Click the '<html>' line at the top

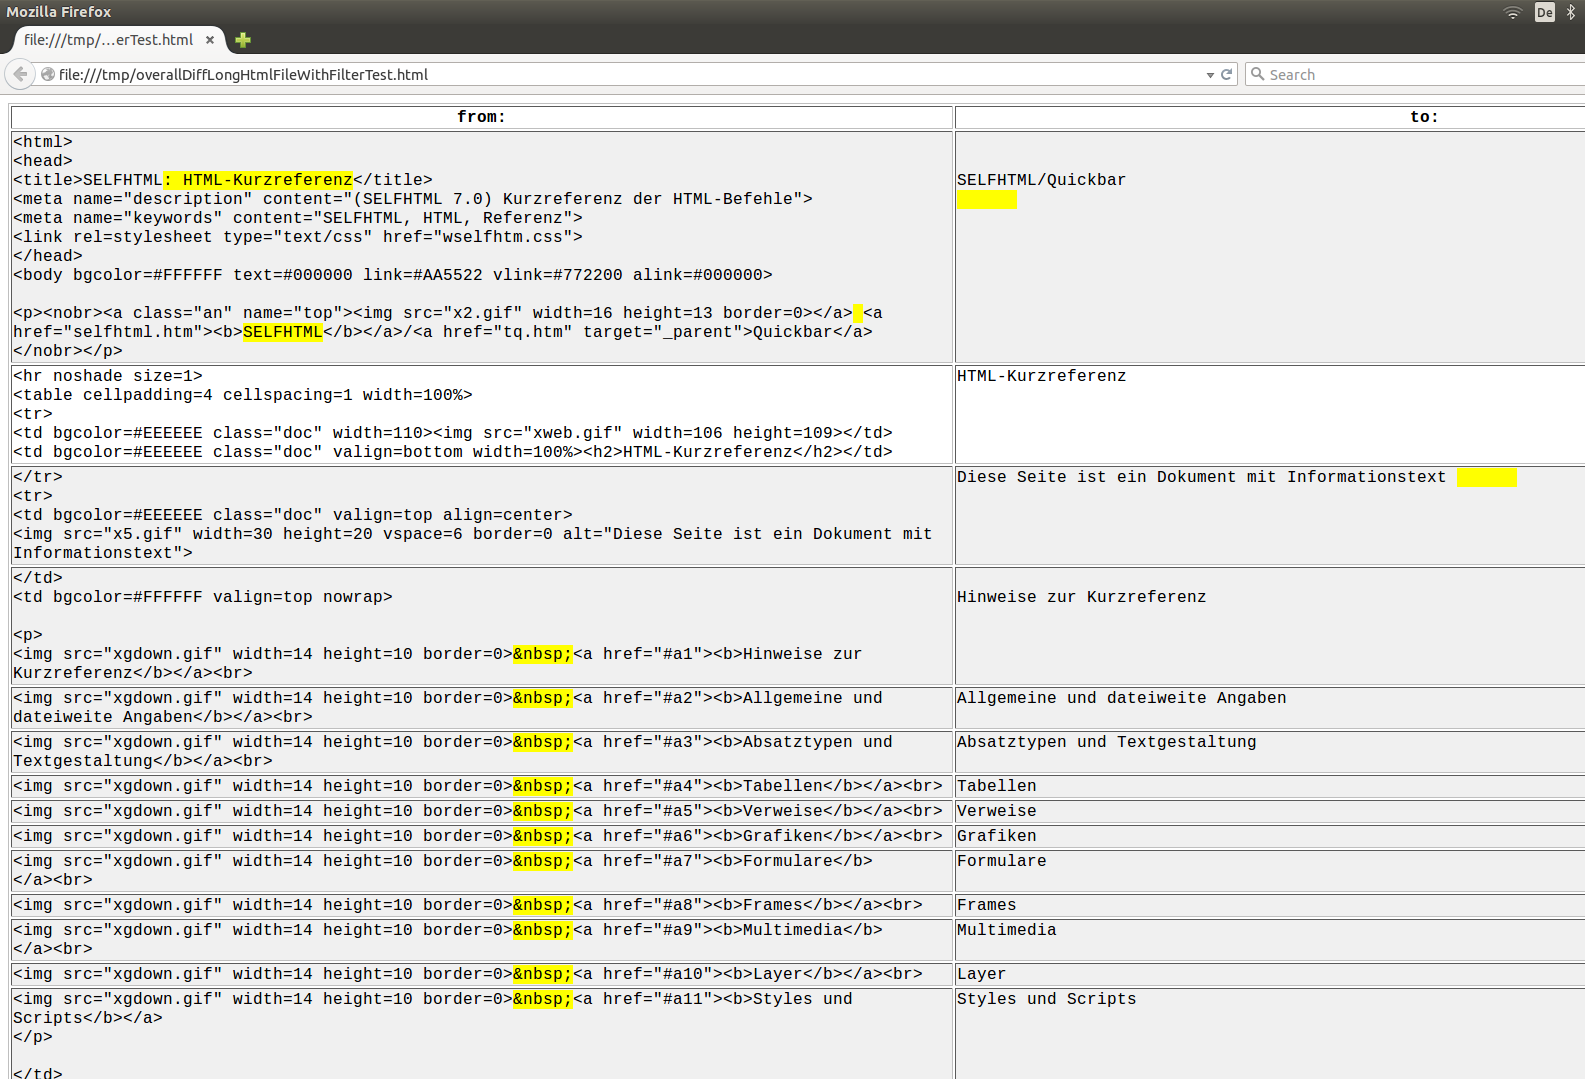point(43,142)
